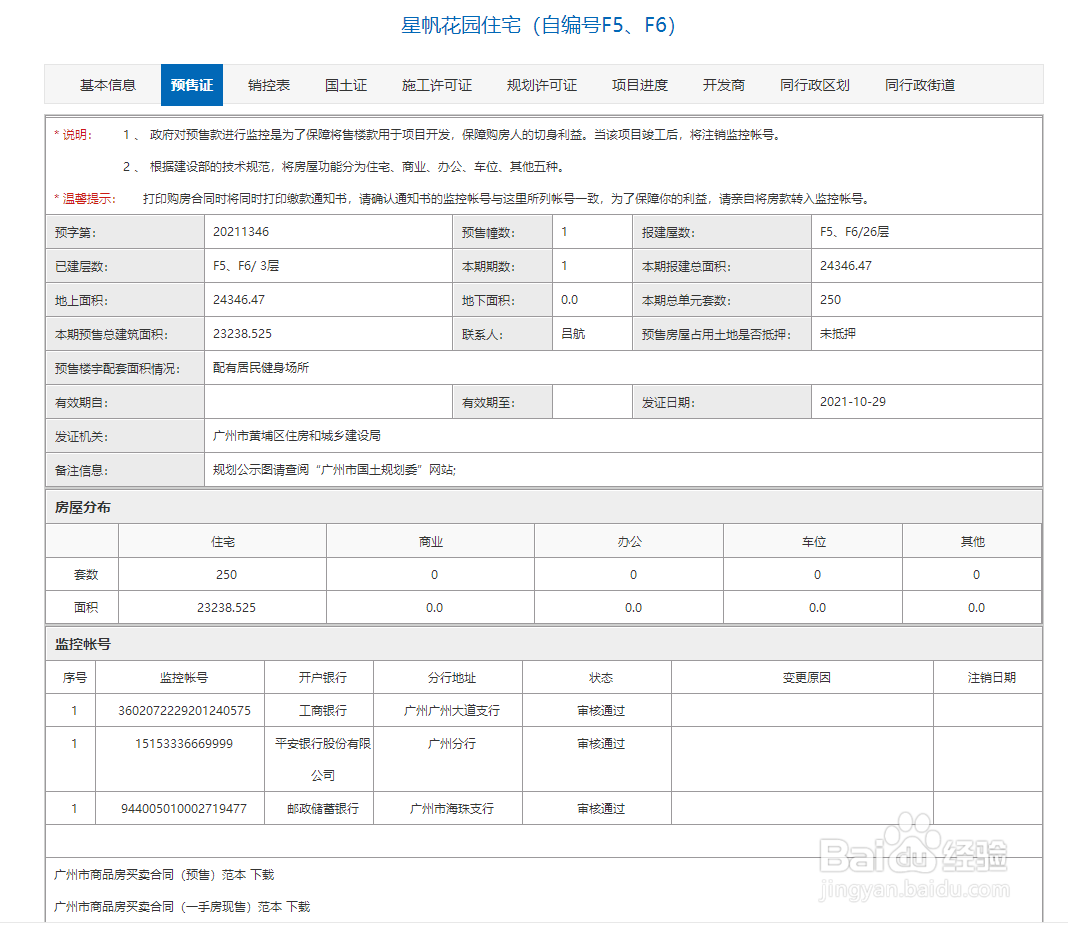The height and width of the screenshot is (926, 1068).
Task: Select the 预字第 number 20211346
Action: coord(241,232)
